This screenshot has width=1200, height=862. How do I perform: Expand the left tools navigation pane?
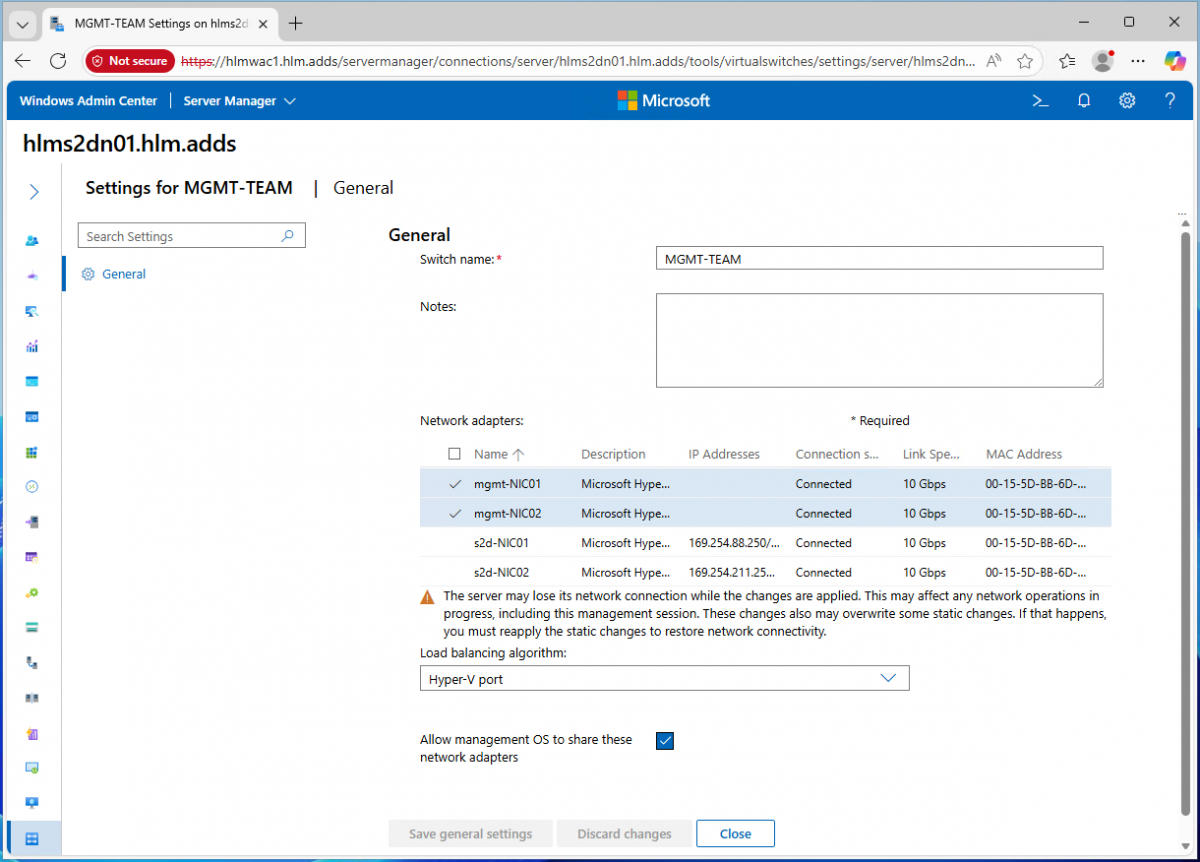click(x=33, y=192)
